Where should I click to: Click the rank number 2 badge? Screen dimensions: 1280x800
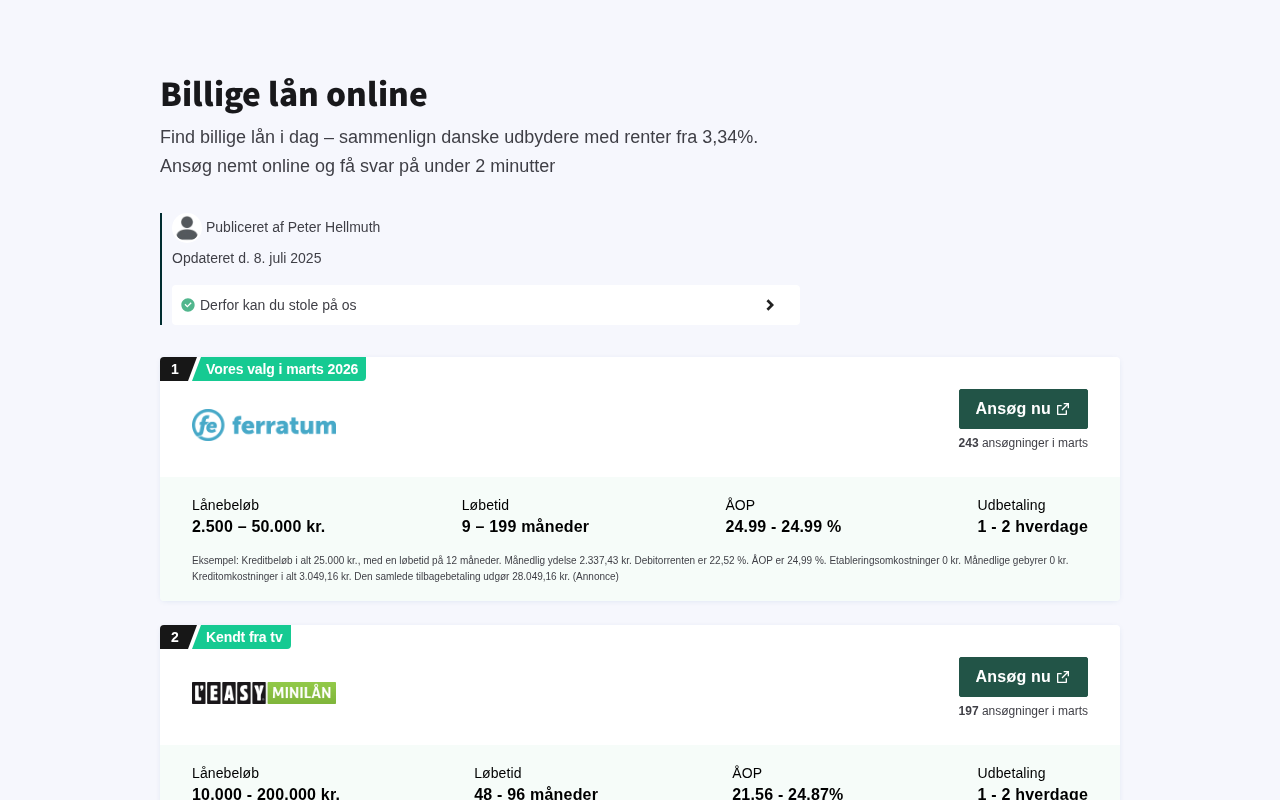click(x=175, y=637)
